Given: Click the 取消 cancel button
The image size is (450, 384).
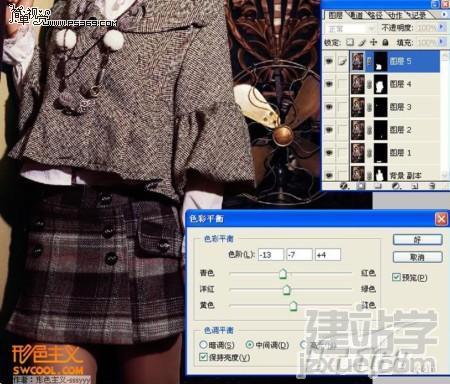Looking at the screenshot, I should [x=417, y=257].
